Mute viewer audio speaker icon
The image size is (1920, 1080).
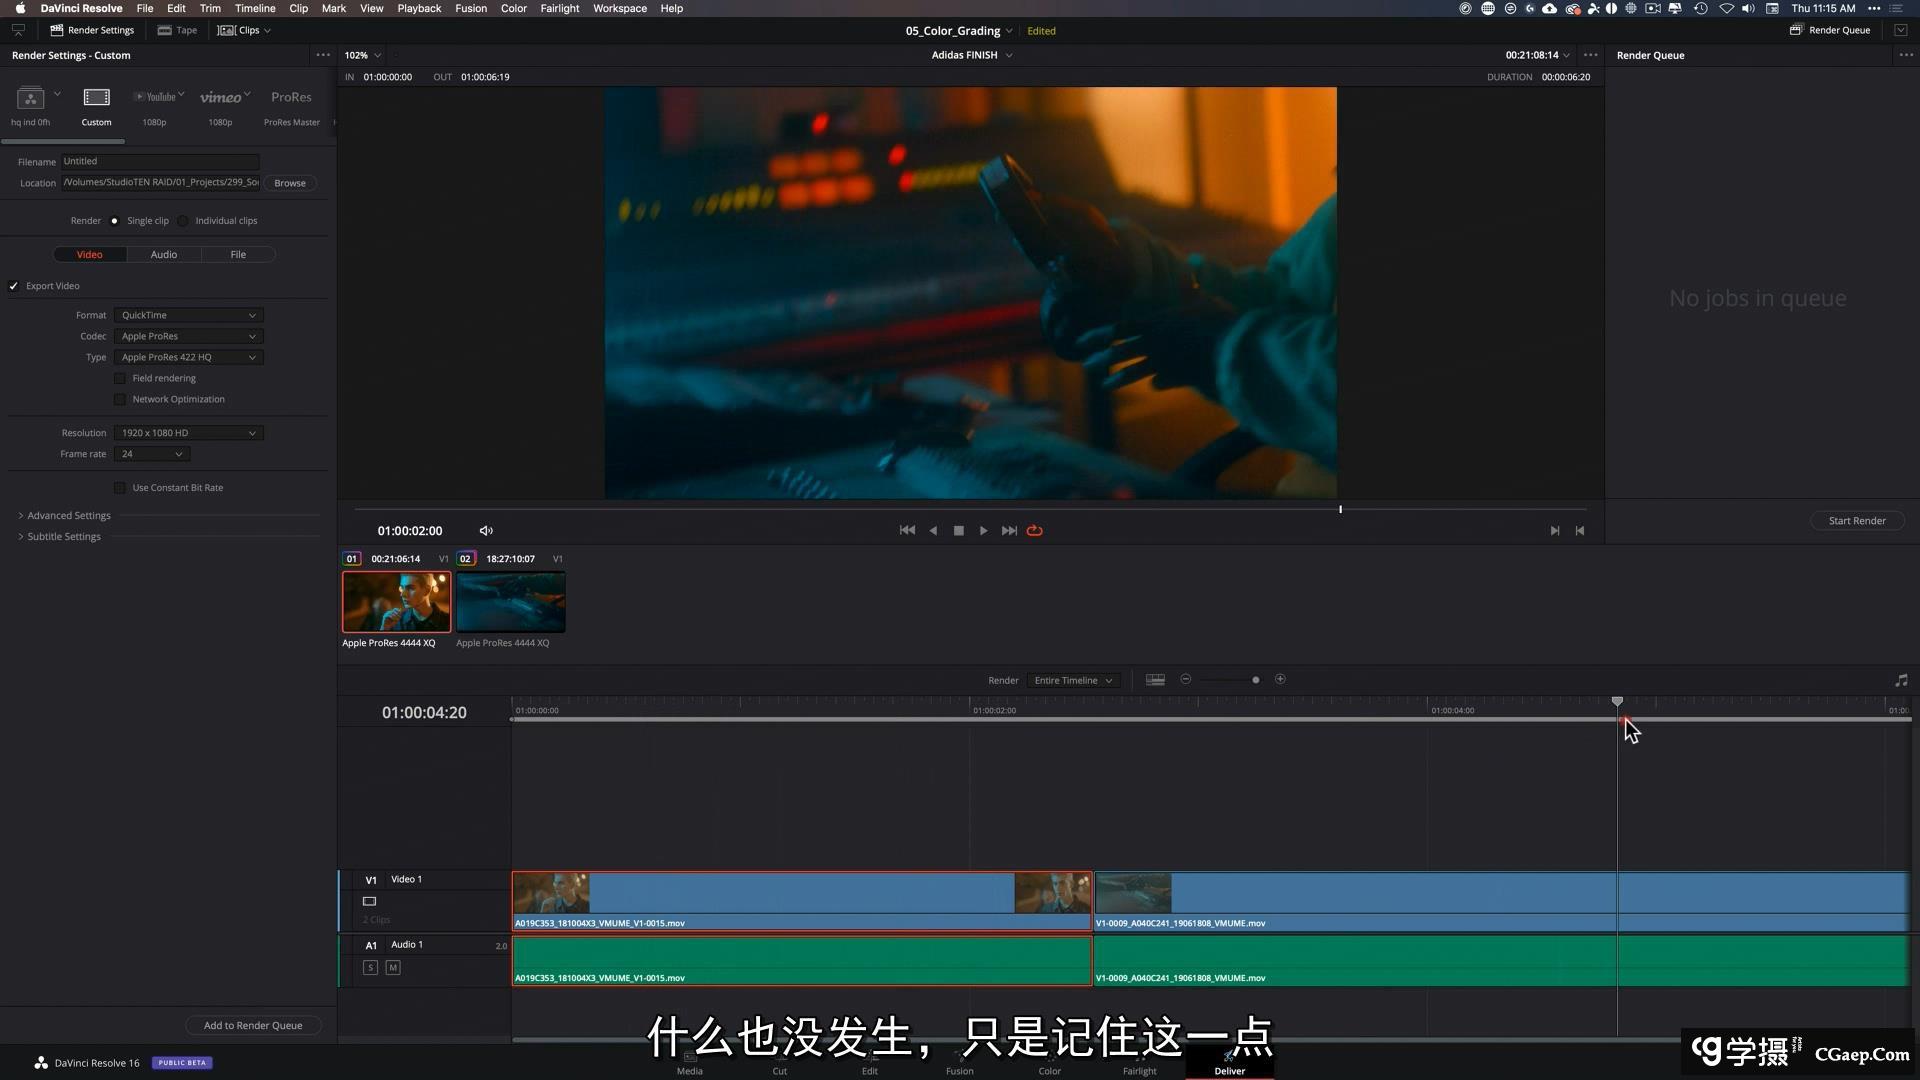coord(486,531)
